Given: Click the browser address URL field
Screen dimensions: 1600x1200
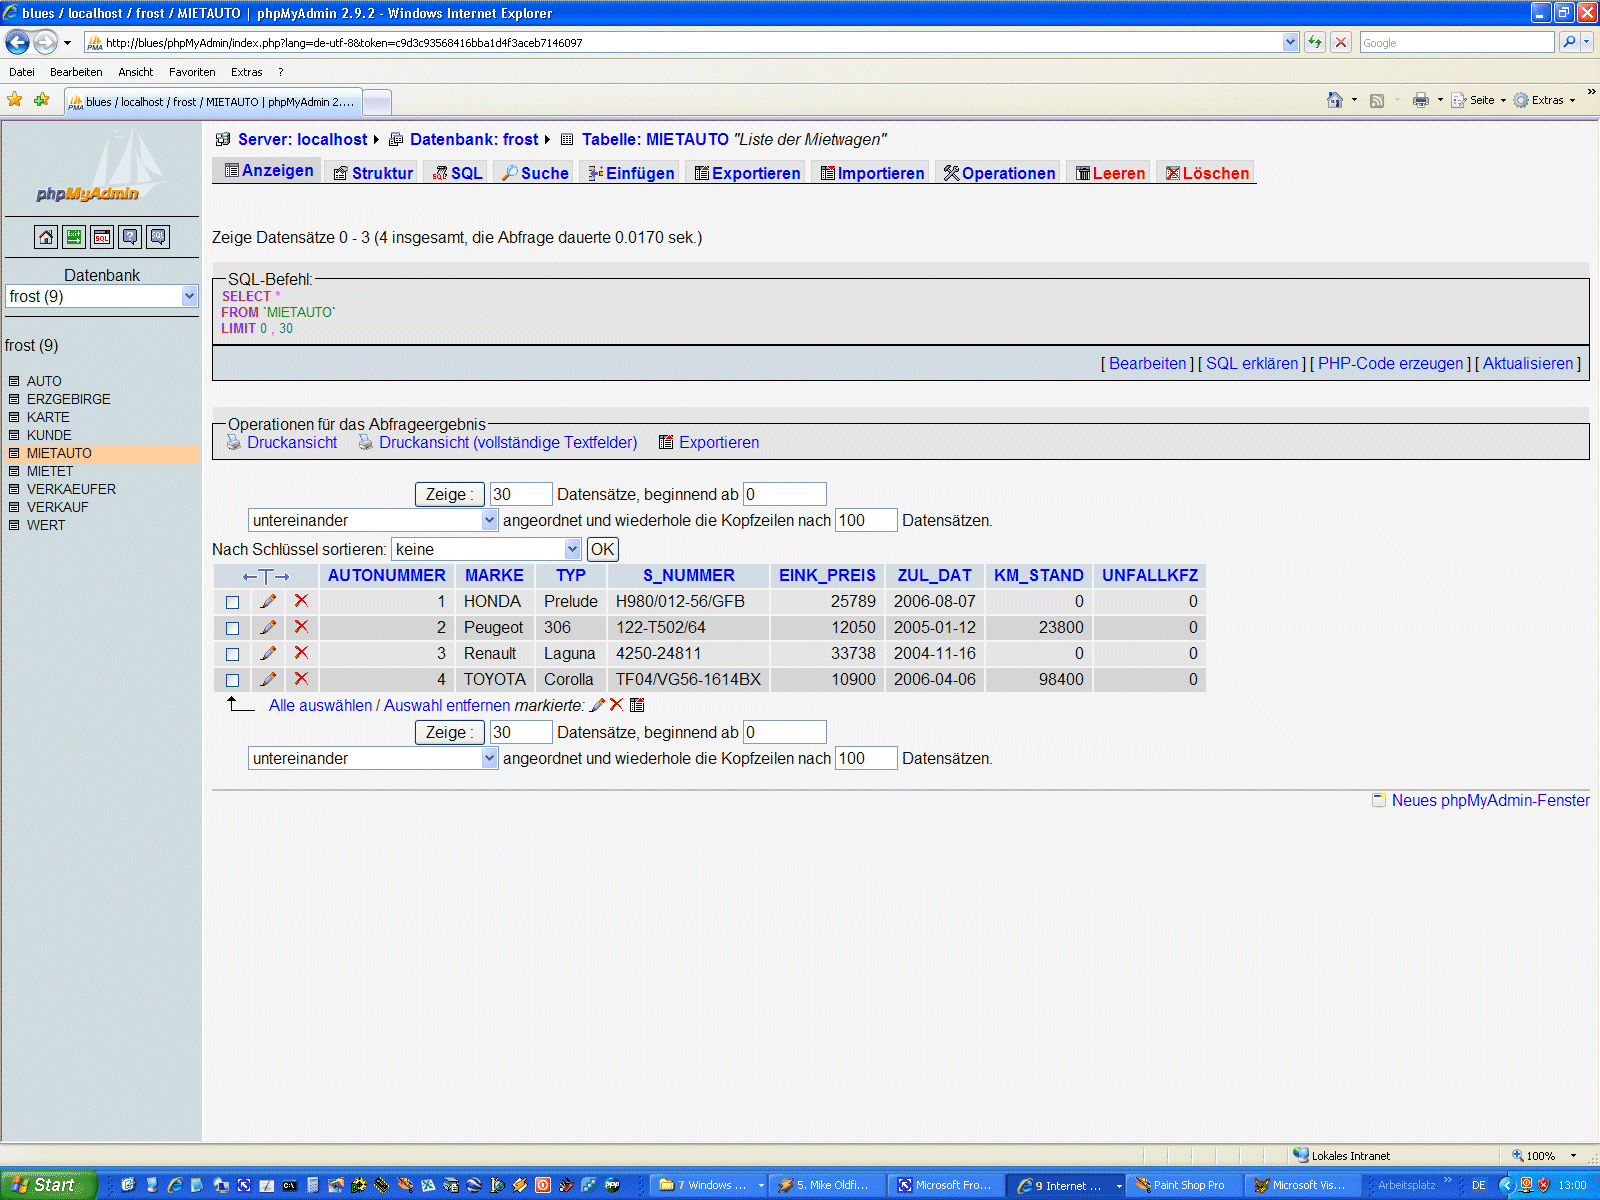Looking at the screenshot, I should click(x=690, y=42).
